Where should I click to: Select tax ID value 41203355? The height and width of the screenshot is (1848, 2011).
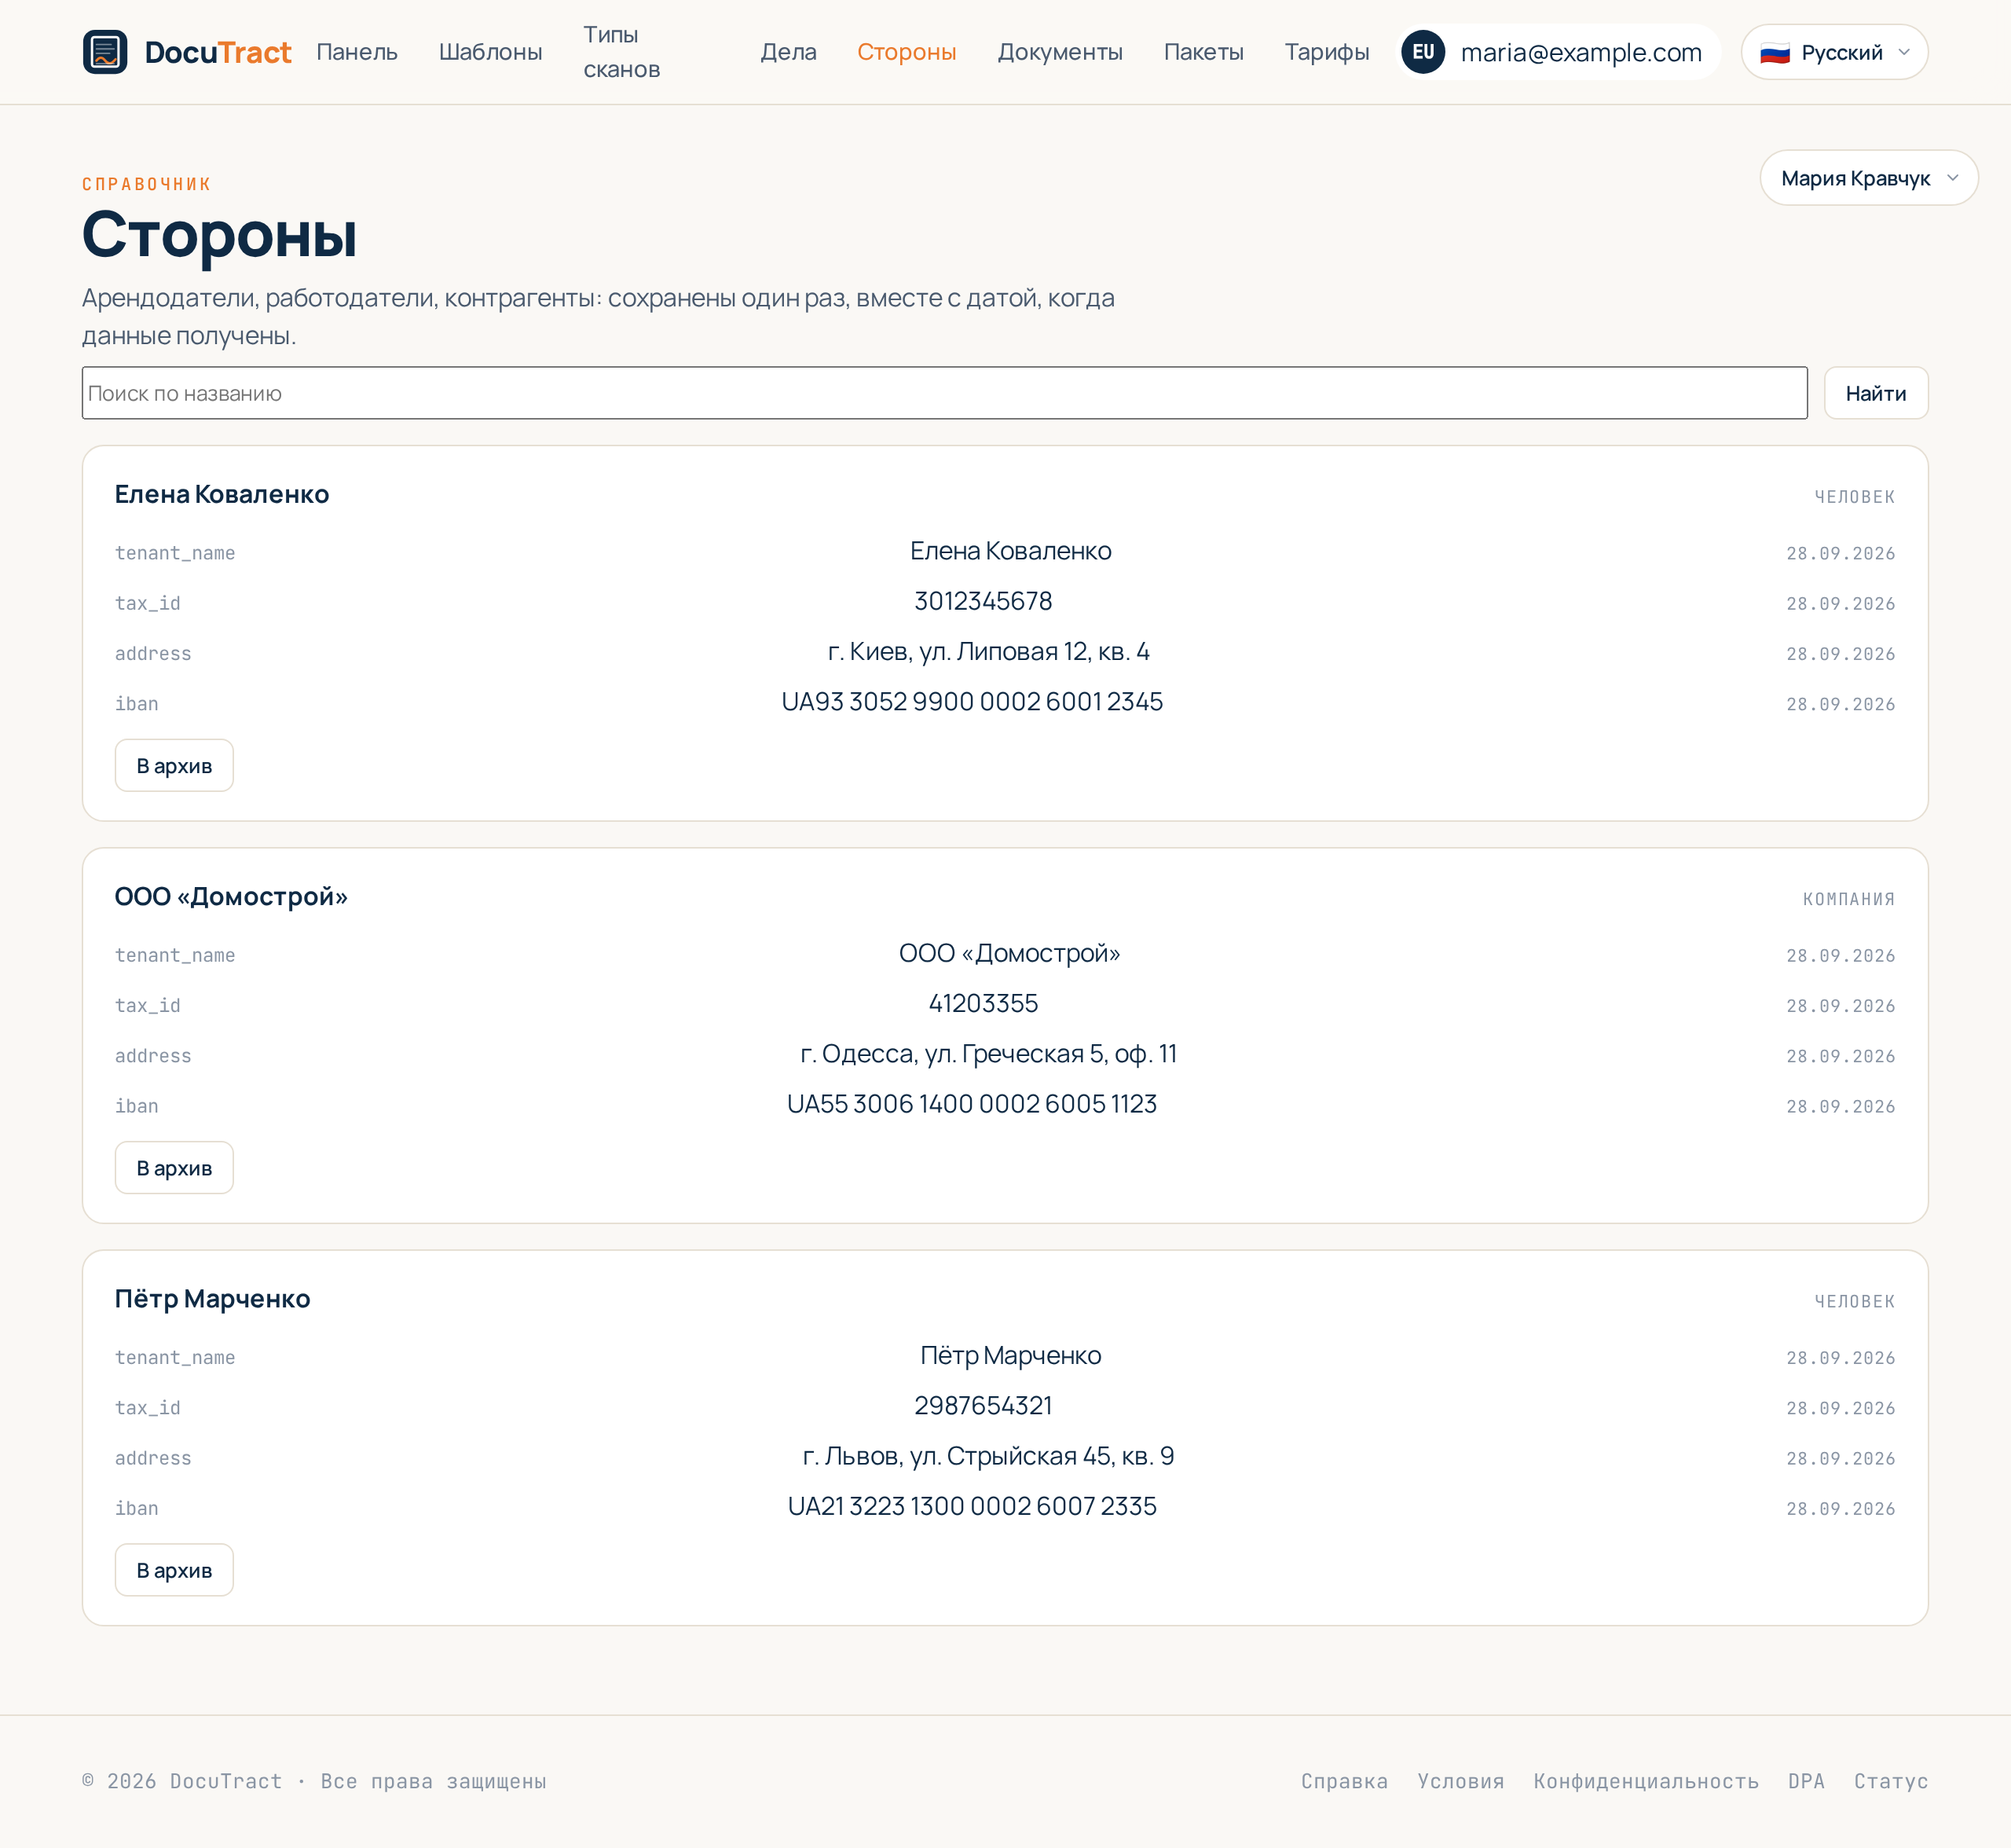(983, 1003)
